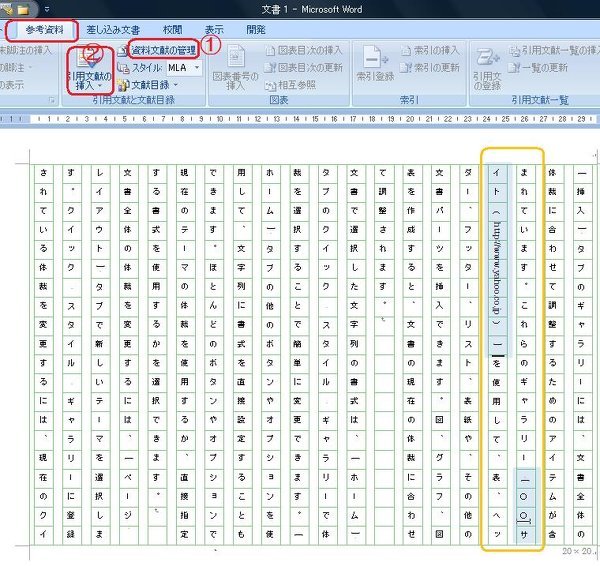
Task: Click the horizontal ruler at mark 15
Action: [315, 119]
